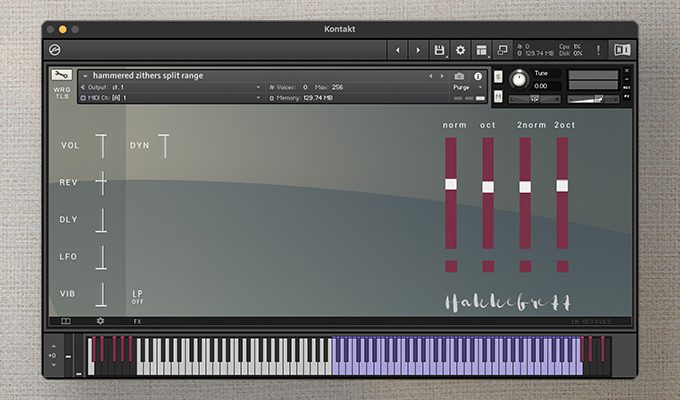Open Kontakt settings gear in top toolbar
Screen dimensions: 680x400
pyautogui.click(x=460, y=50)
